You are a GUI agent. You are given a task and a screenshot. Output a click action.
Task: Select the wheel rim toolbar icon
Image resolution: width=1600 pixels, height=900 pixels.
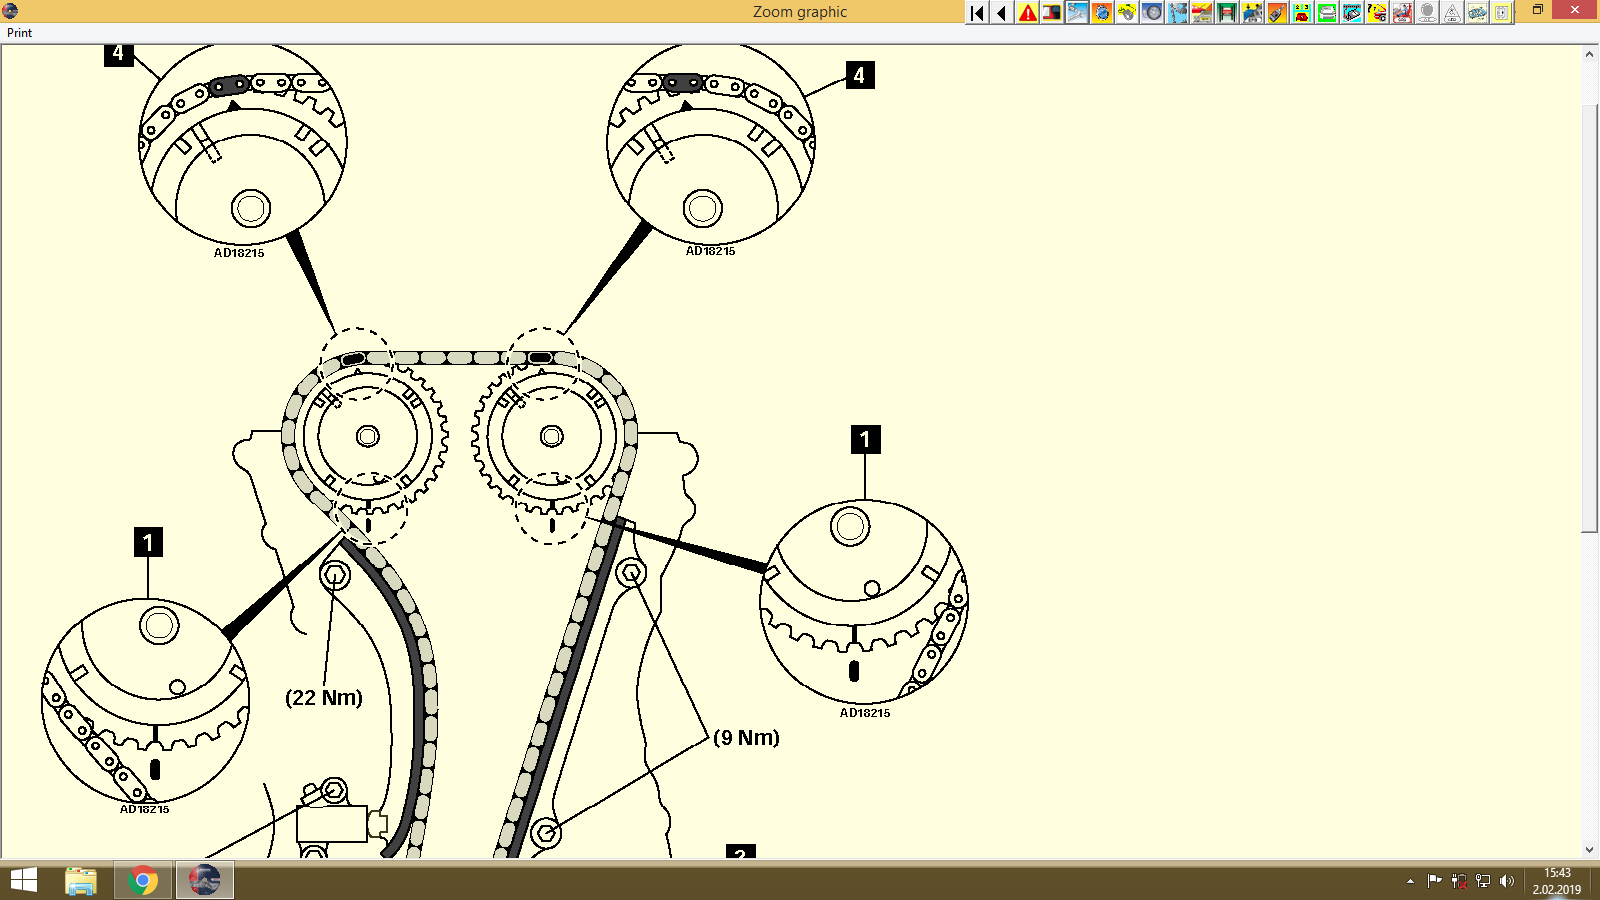click(x=1151, y=13)
